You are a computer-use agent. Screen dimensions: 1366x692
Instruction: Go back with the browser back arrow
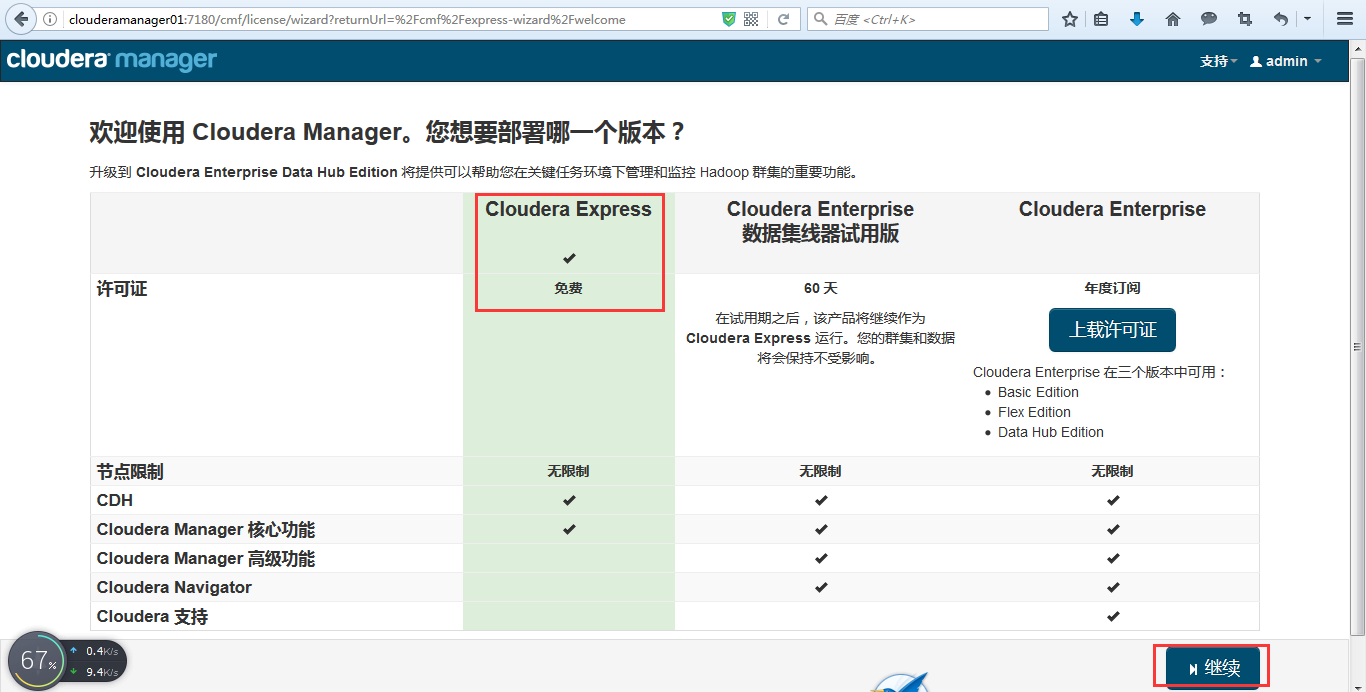click(x=21, y=19)
